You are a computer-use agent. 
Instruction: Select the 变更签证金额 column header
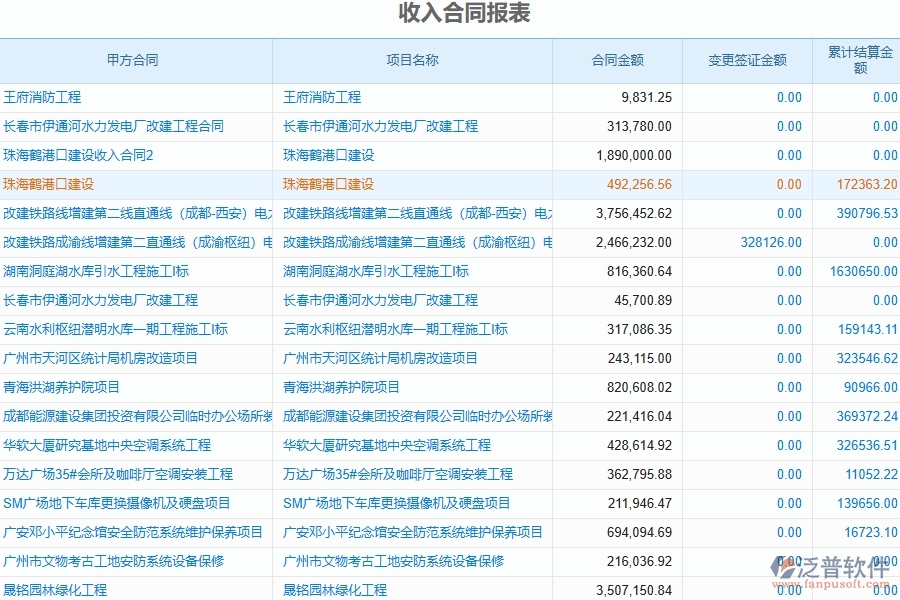pyautogui.click(x=746, y=60)
